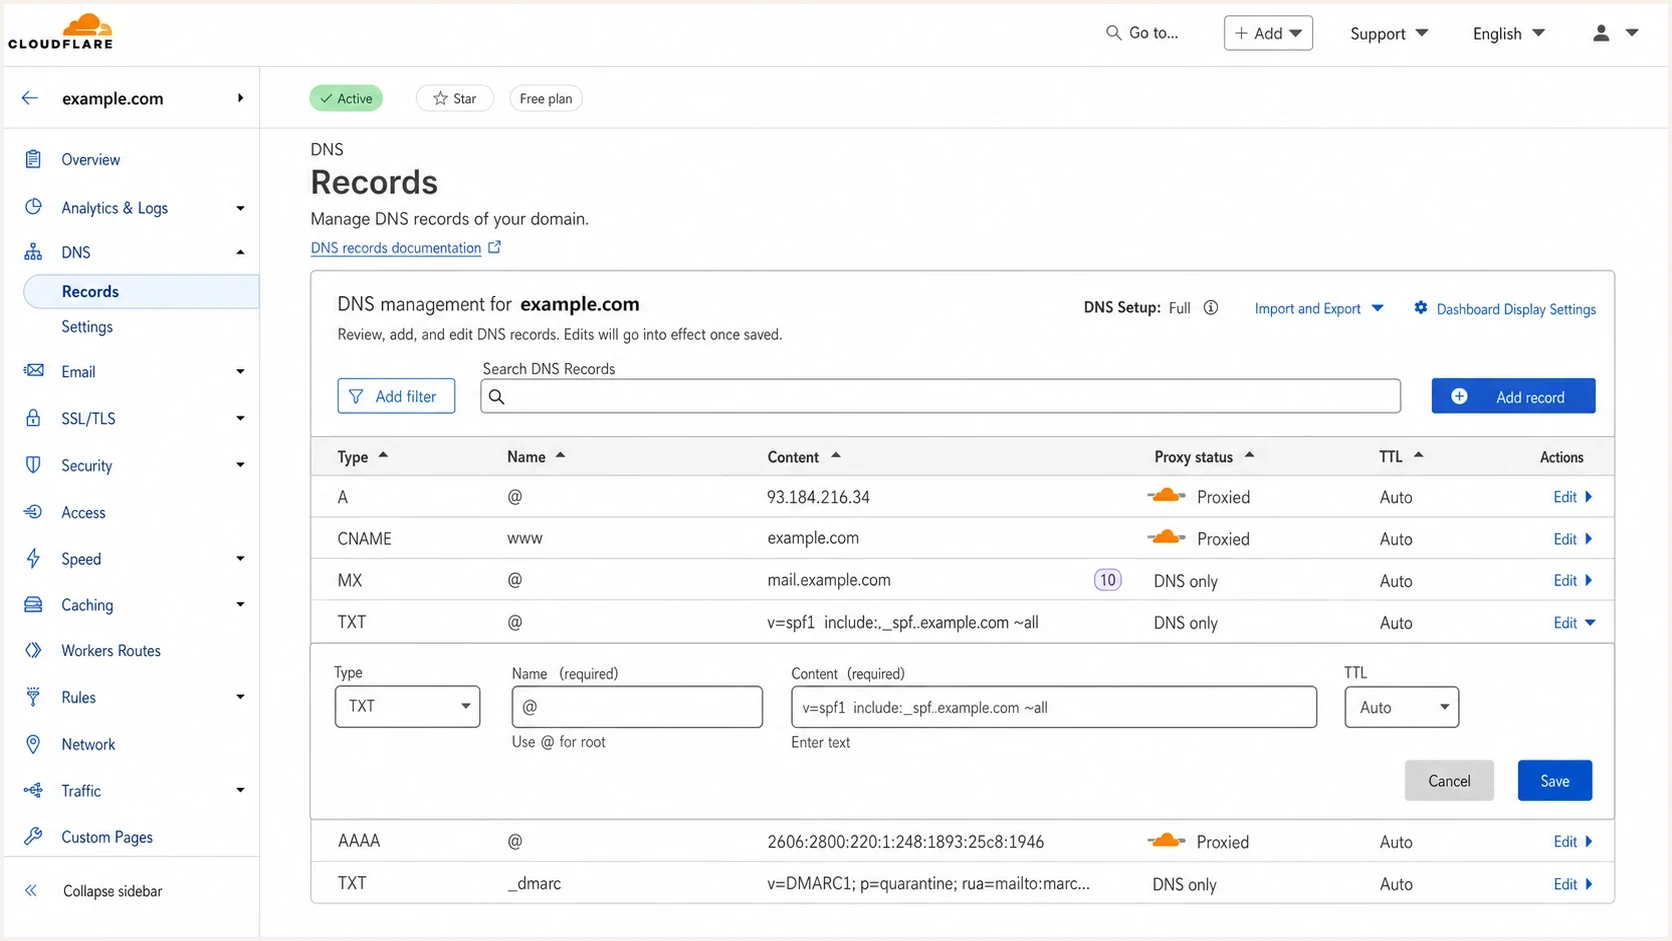Open Custom Pages in the sidebar
Screen dimensions: 1672x941
tap(107, 837)
